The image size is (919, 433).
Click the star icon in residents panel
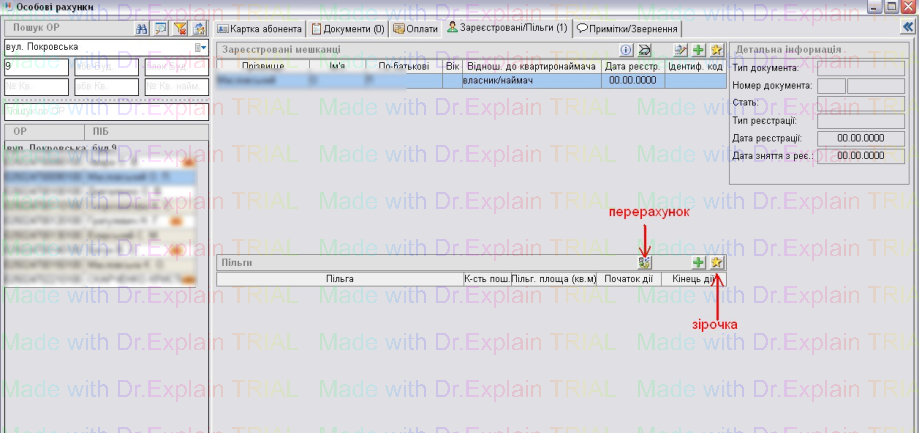coord(716,49)
